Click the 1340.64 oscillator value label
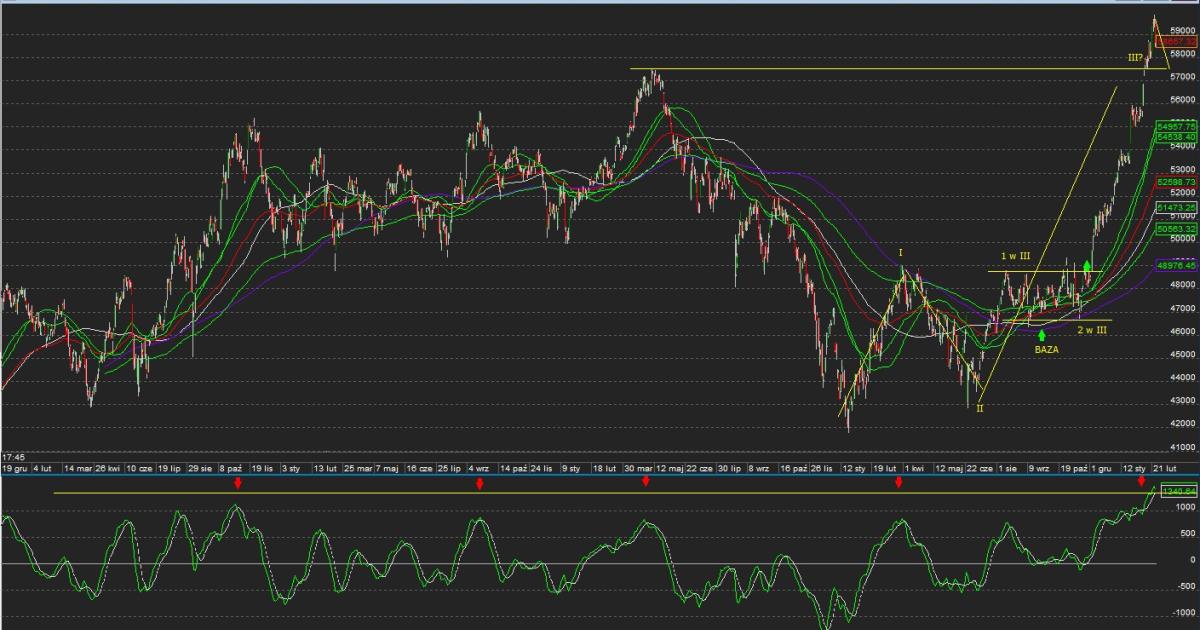The width and height of the screenshot is (1200, 630). click(x=1176, y=491)
